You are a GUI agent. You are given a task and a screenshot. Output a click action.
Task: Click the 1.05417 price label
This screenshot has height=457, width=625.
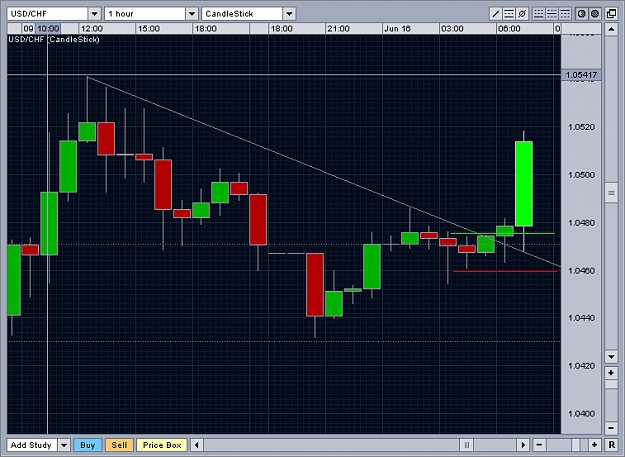click(581, 75)
